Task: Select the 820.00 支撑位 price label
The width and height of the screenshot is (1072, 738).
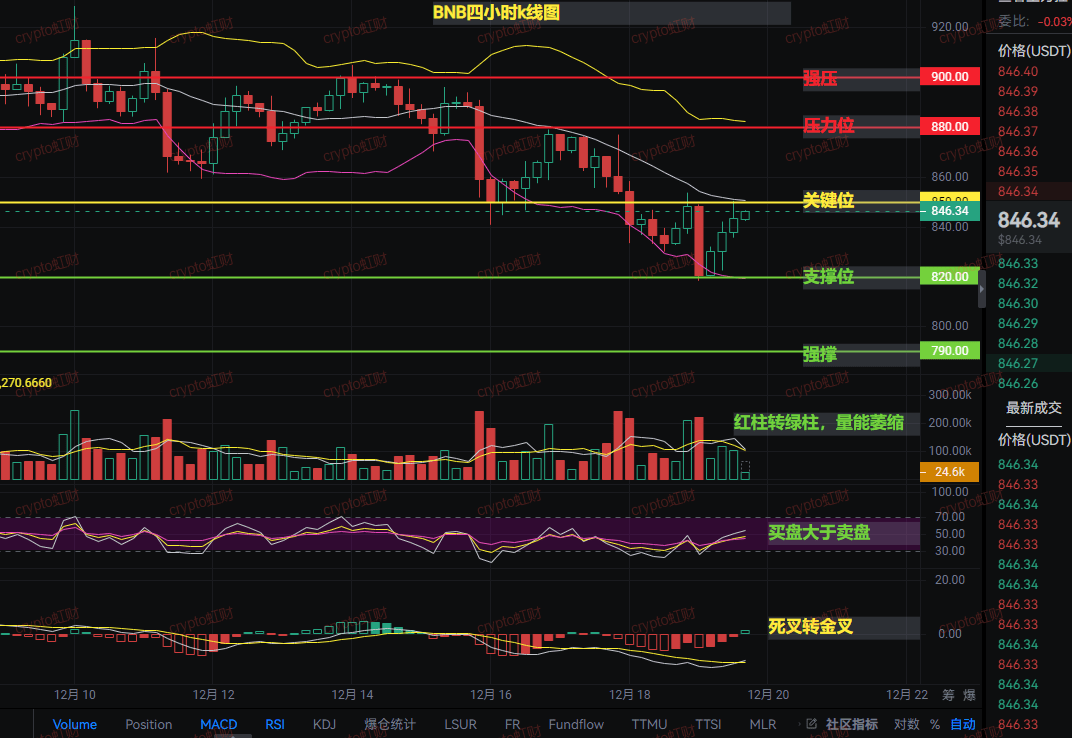Action: point(950,276)
